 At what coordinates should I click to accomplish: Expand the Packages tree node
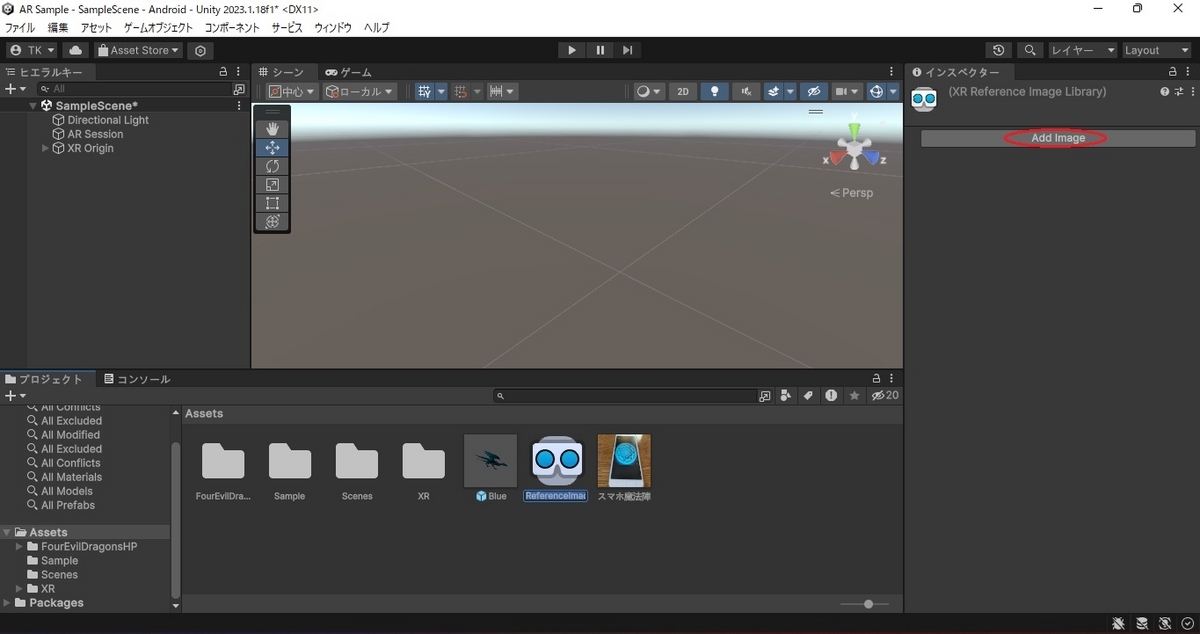pyautogui.click(x=8, y=603)
